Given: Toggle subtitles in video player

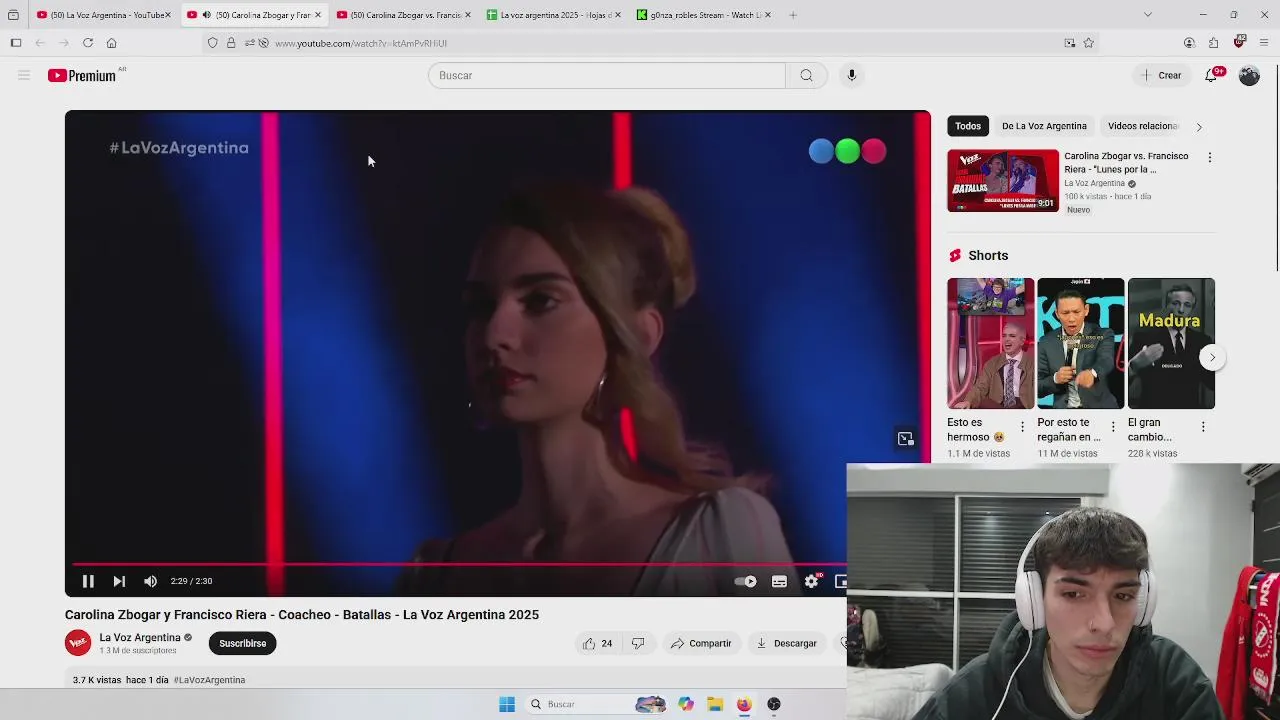Looking at the screenshot, I should pos(779,581).
